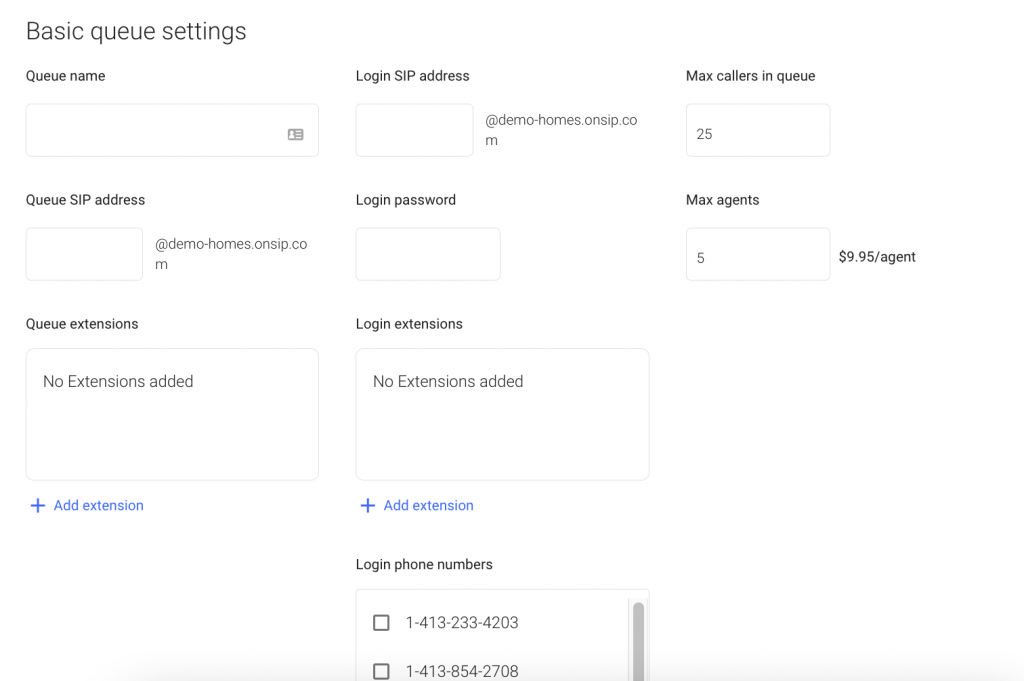The height and width of the screenshot is (681, 1024).
Task: Check the box for 1-413-233-4203
Action: (381, 622)
